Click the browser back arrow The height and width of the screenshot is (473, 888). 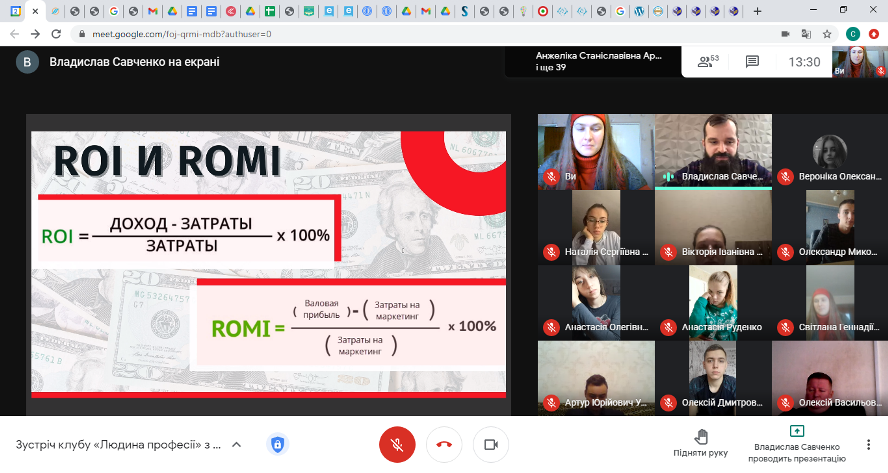(14, 33)
